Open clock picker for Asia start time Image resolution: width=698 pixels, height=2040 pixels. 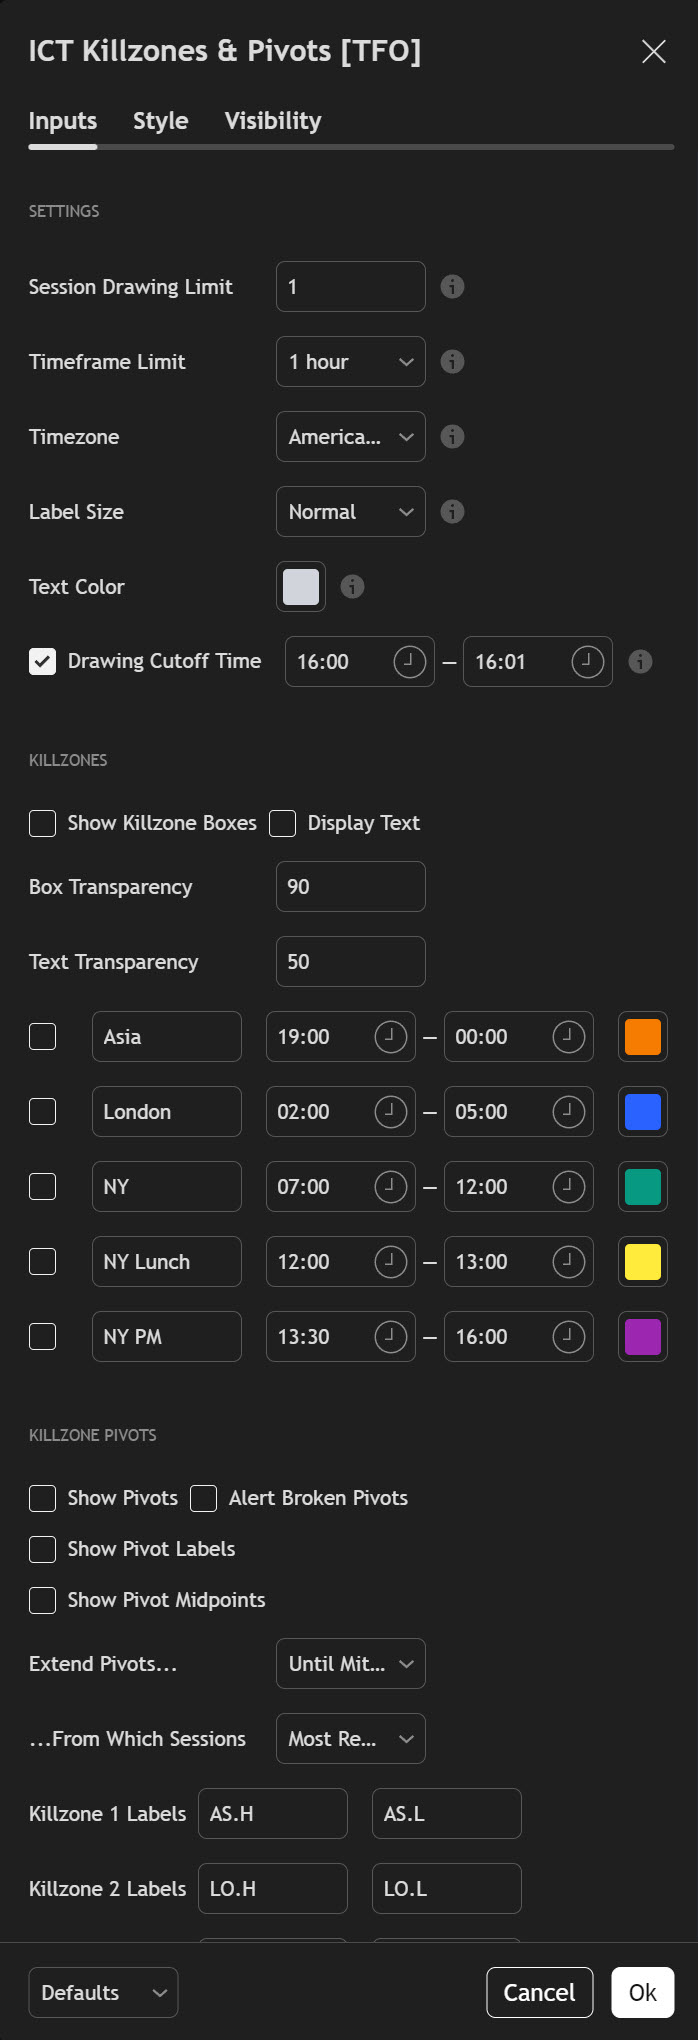[390, 1037]
